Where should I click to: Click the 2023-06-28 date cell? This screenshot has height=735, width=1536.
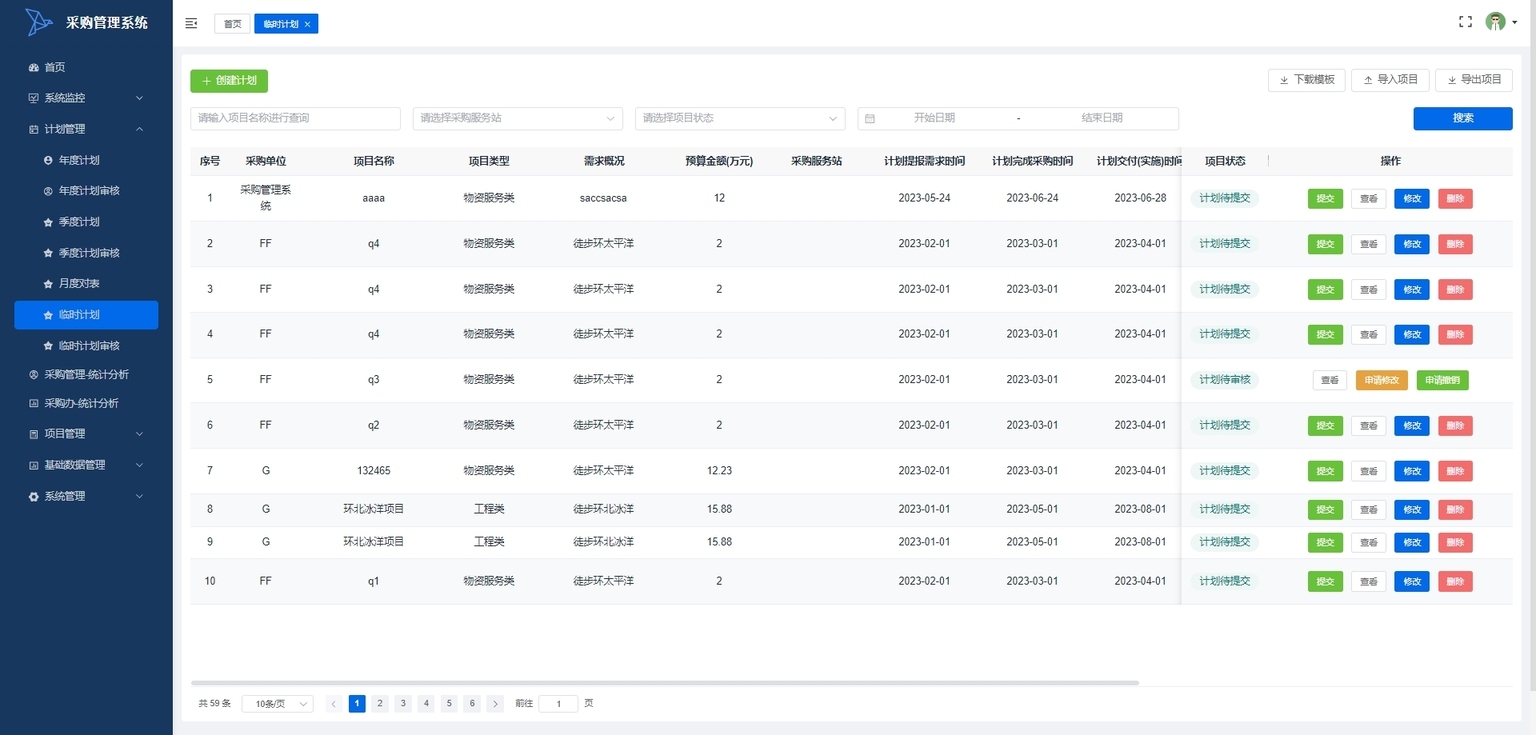click(1140, 198)
